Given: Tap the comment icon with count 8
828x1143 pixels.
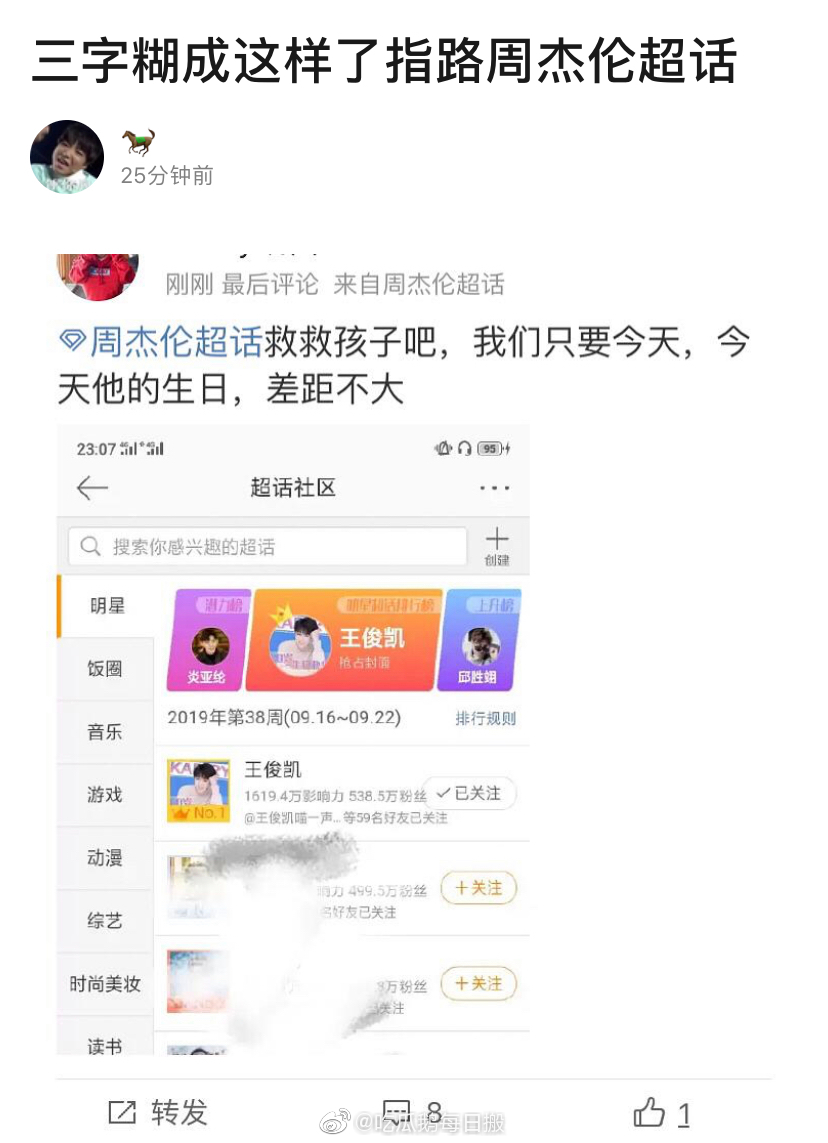Looking at the screenshot, I should [397, 1113].
